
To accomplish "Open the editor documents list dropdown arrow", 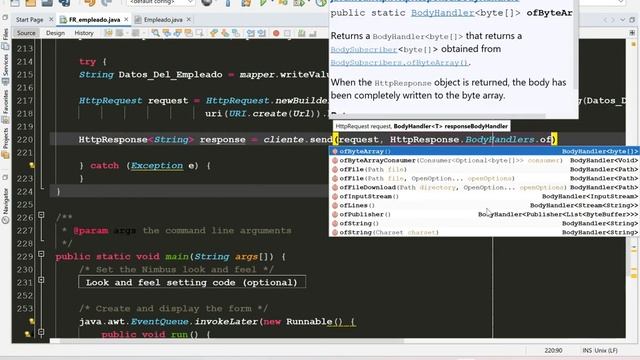I will point(622,20).
